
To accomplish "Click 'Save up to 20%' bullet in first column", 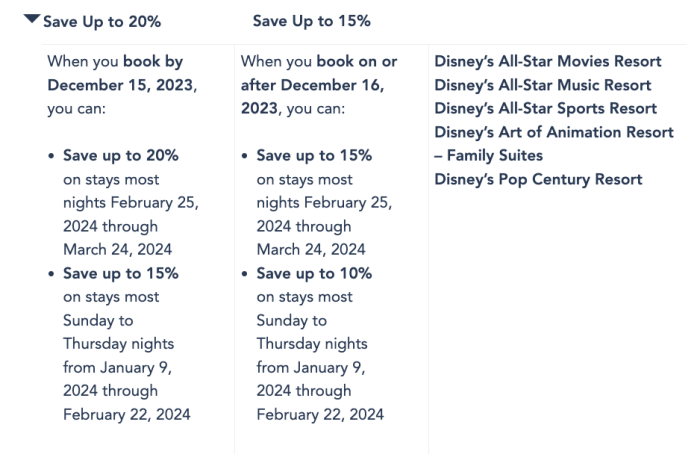I will (121, 156).
